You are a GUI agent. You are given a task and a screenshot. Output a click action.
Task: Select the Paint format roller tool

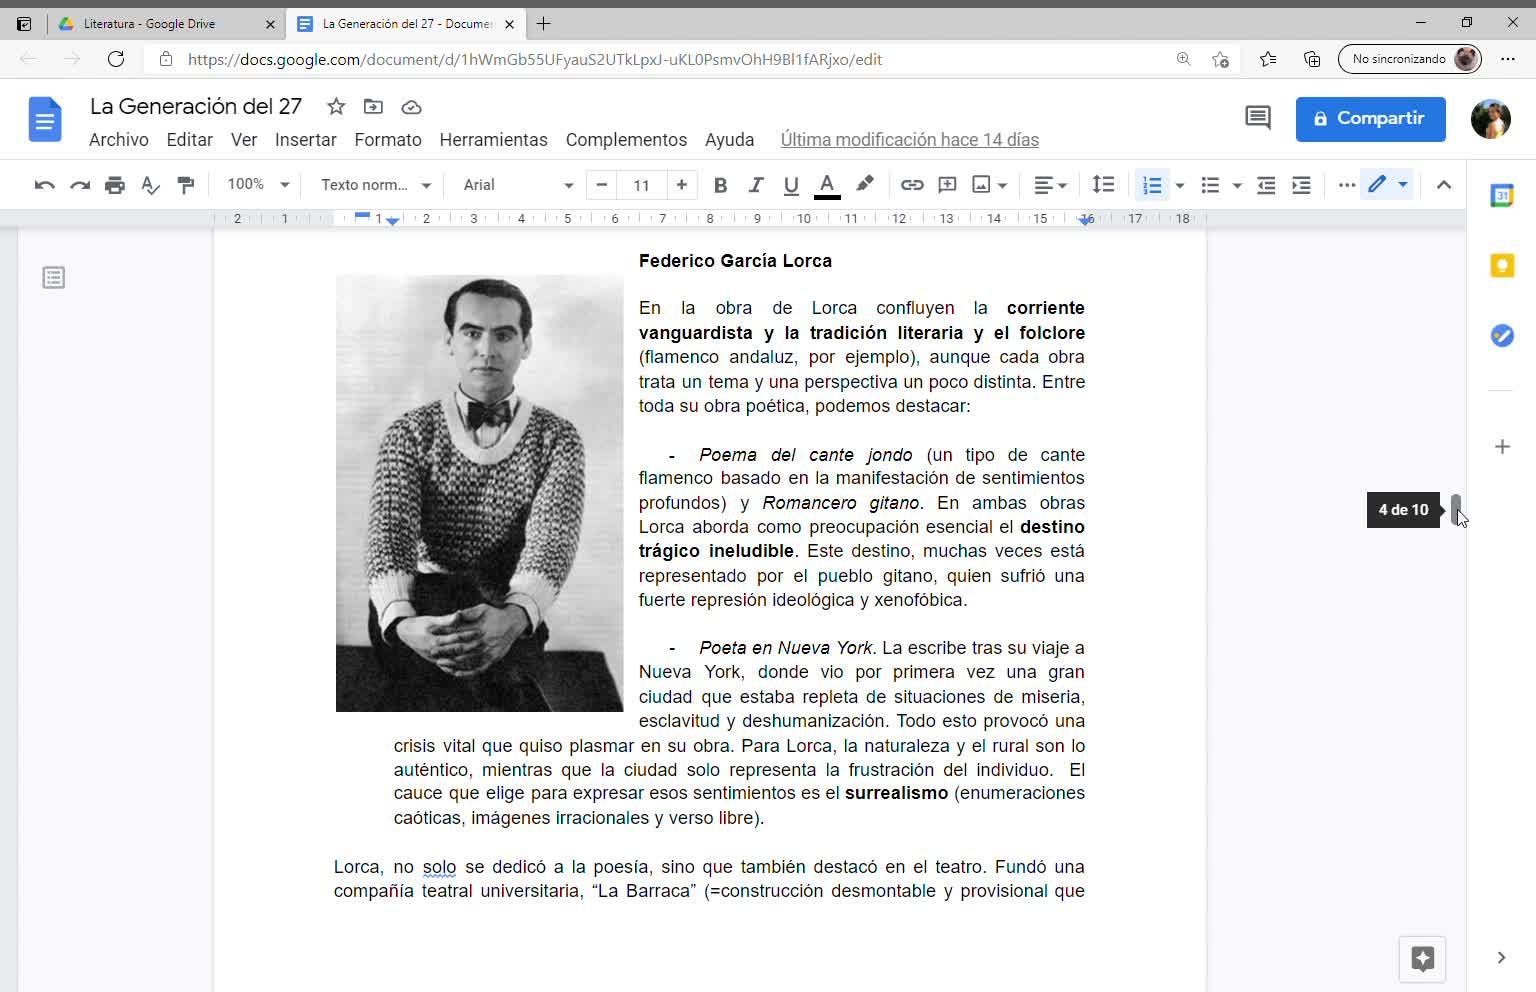pos(186,185)
